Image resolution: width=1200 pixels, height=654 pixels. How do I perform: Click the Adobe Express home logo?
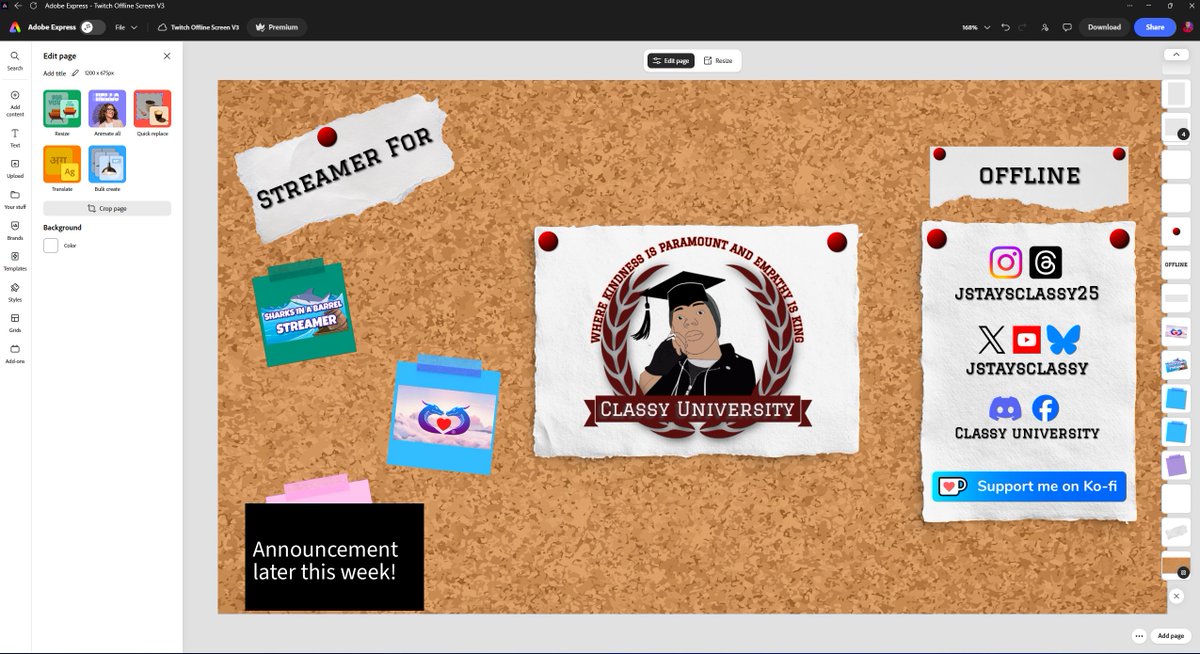click(16, 27)
